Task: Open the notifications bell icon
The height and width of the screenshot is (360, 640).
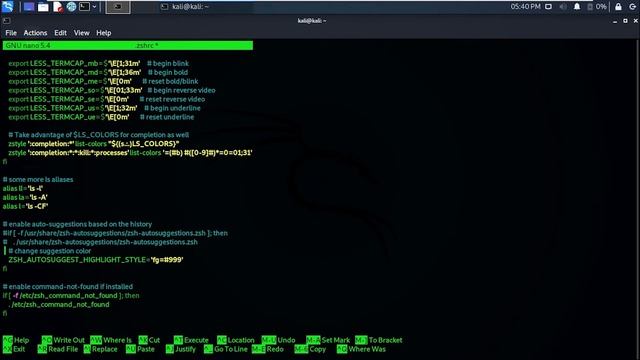Action: point(577,7)
